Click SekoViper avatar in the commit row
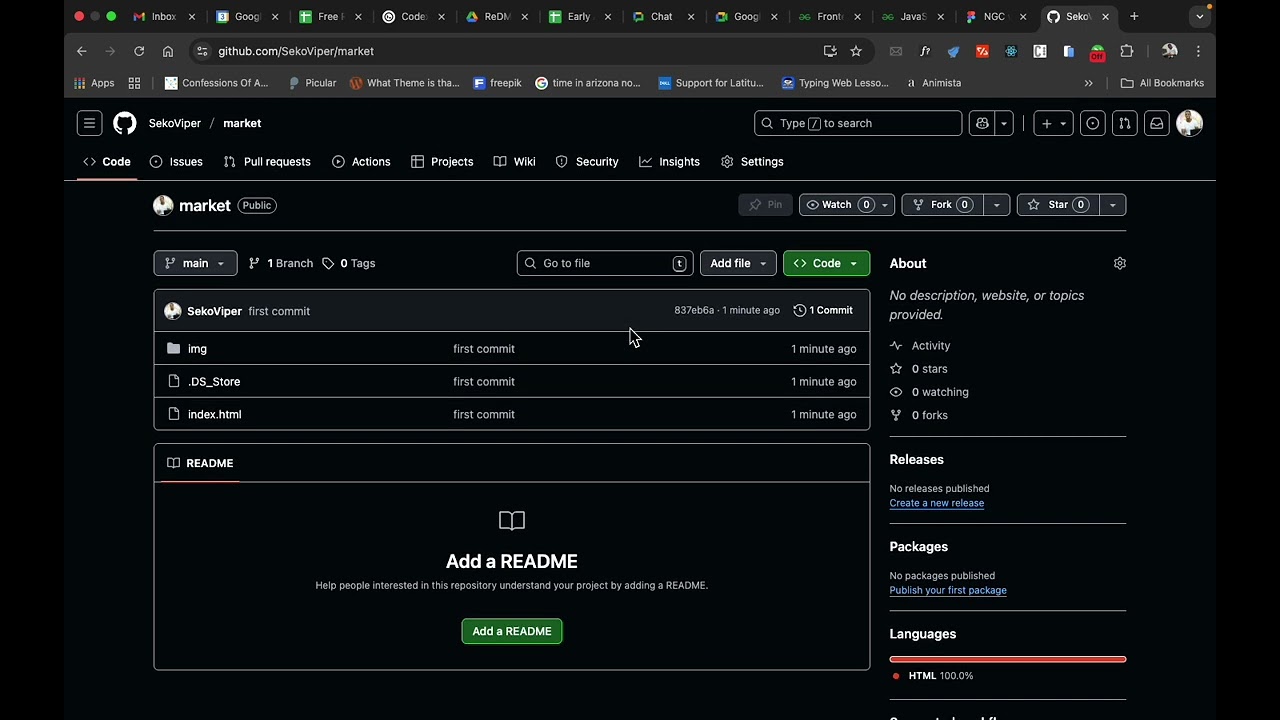Viewport: 1280px width, 720px height. click(173, 311)
